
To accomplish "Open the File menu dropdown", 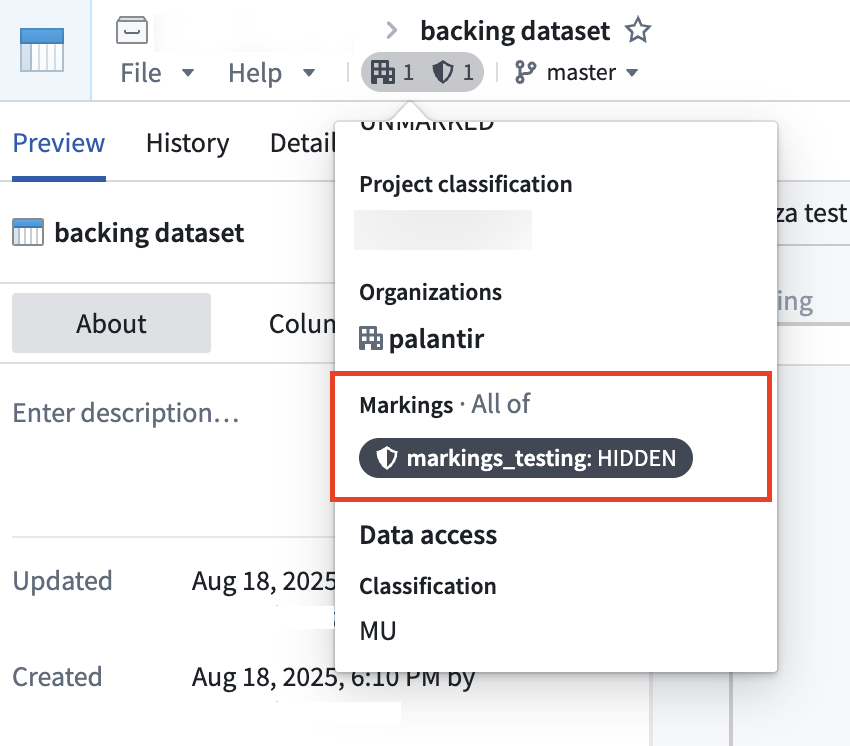I will pyautogui.click(x=157, y=73).
